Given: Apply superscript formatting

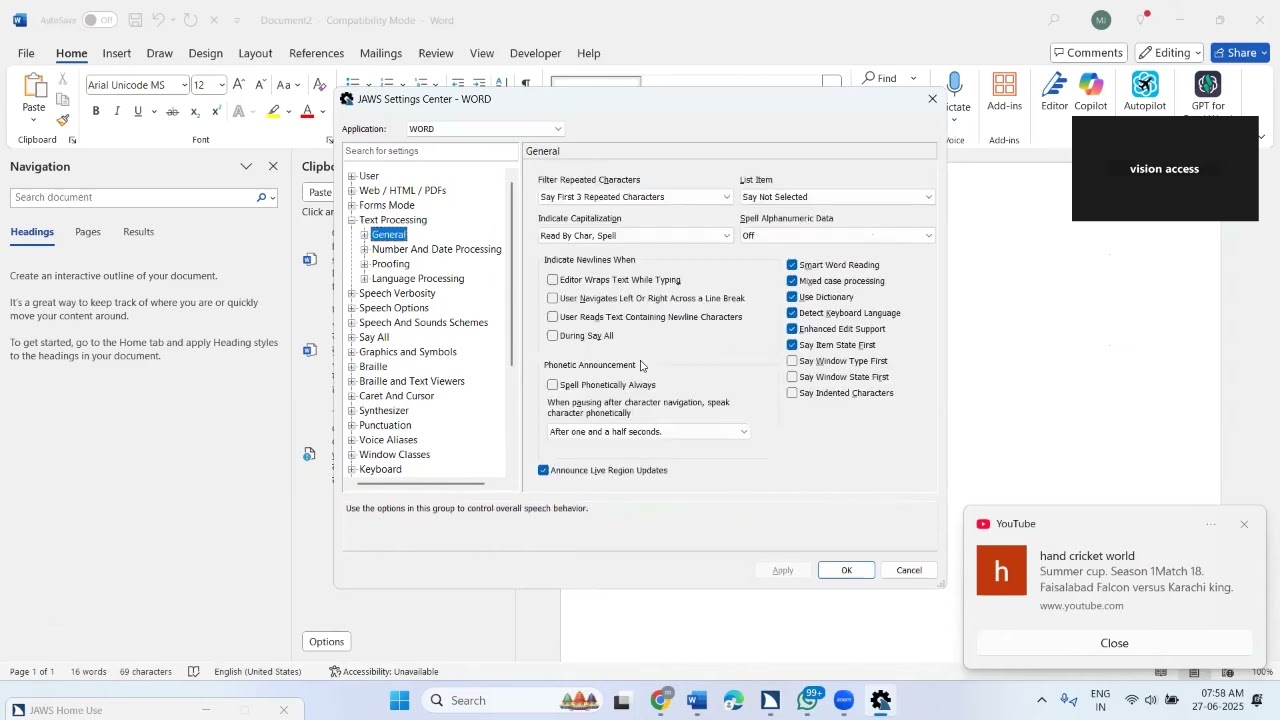Looking at the screenshot, I should (x=216, y=111).
